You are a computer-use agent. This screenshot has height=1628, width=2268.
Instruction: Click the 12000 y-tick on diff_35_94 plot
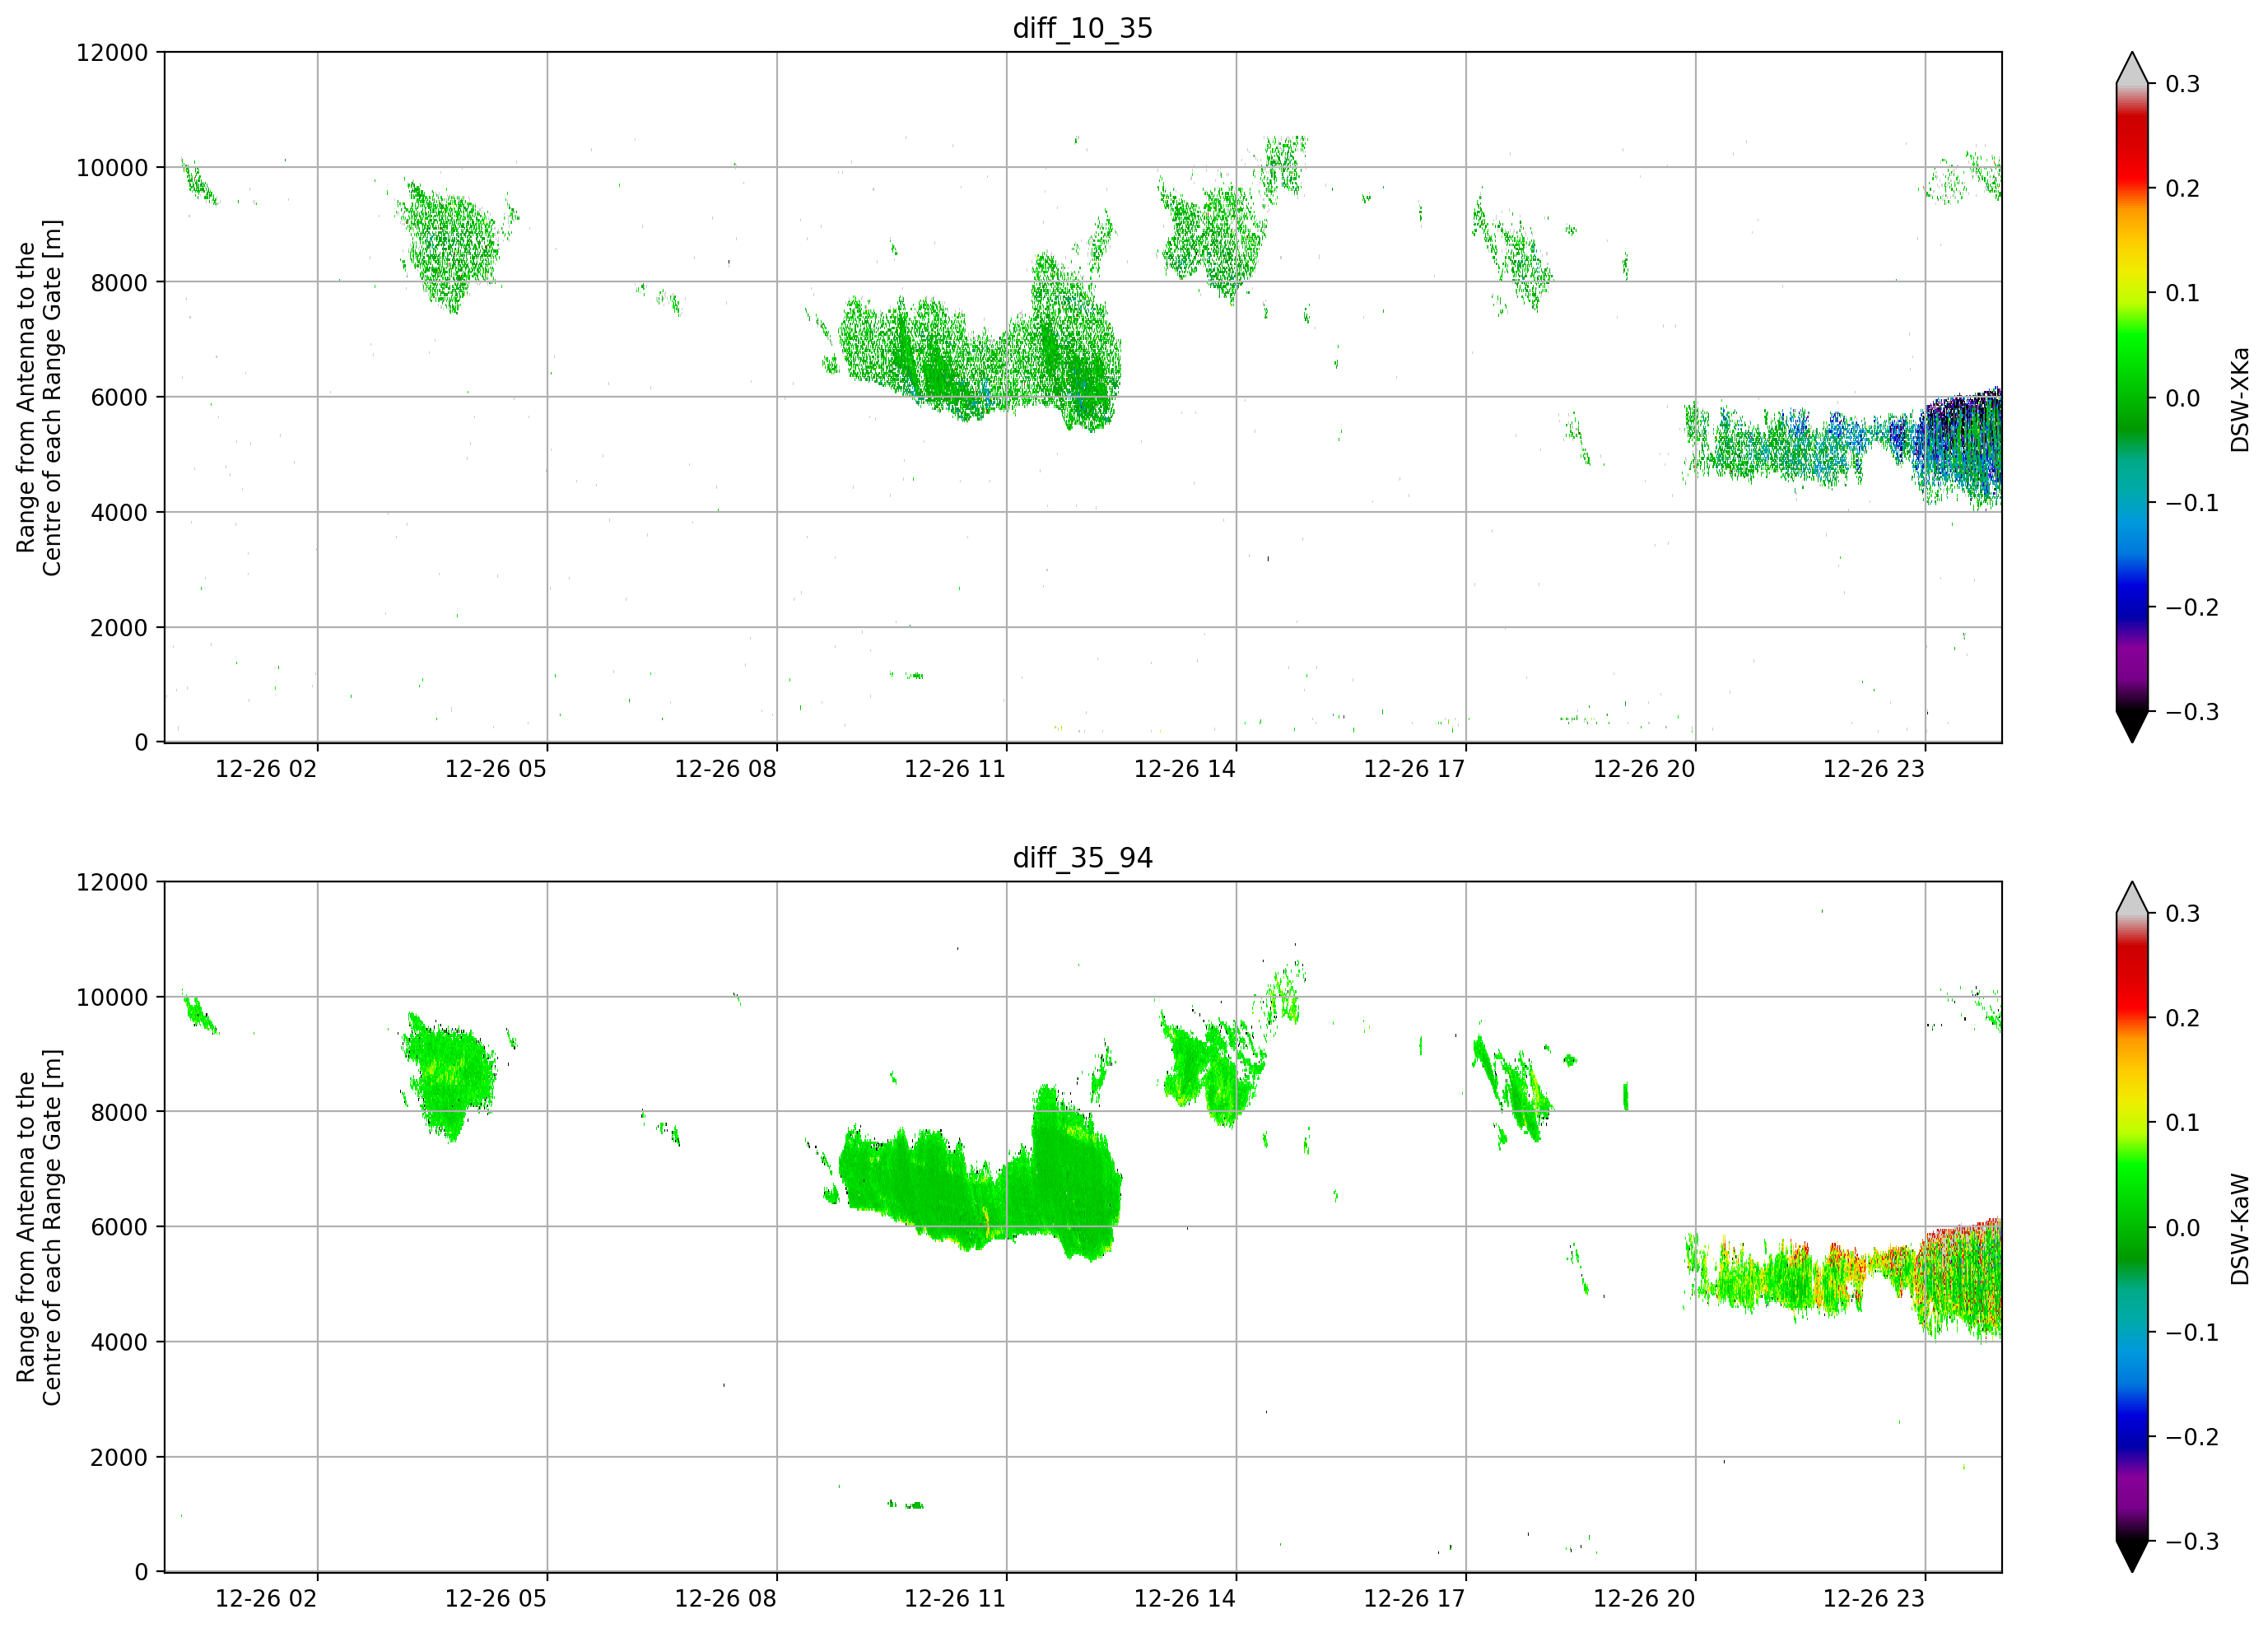coord(112,882)
